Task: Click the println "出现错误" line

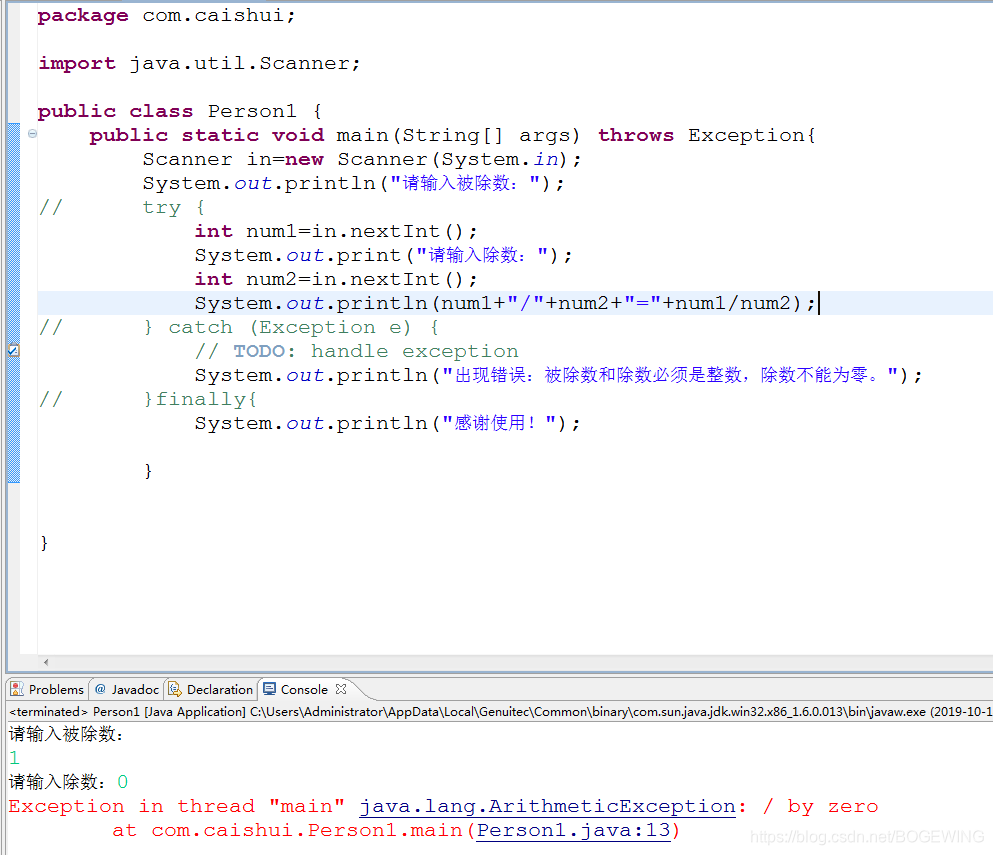Action: pos(558,376)
